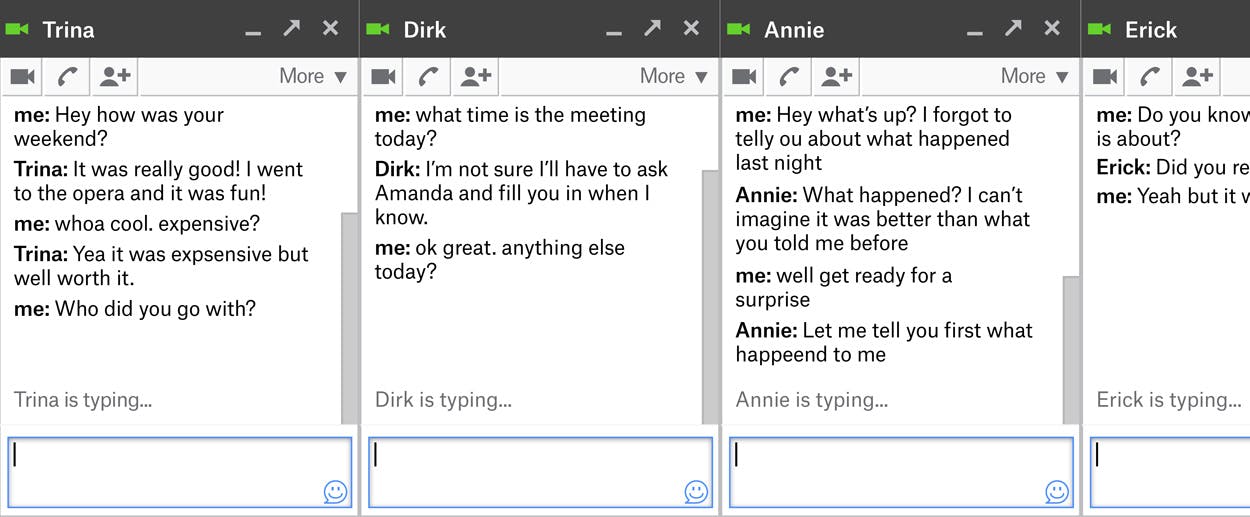1250x517 pixels.
Task: Pop out Annie's chat window
Action: point(1013,29)
